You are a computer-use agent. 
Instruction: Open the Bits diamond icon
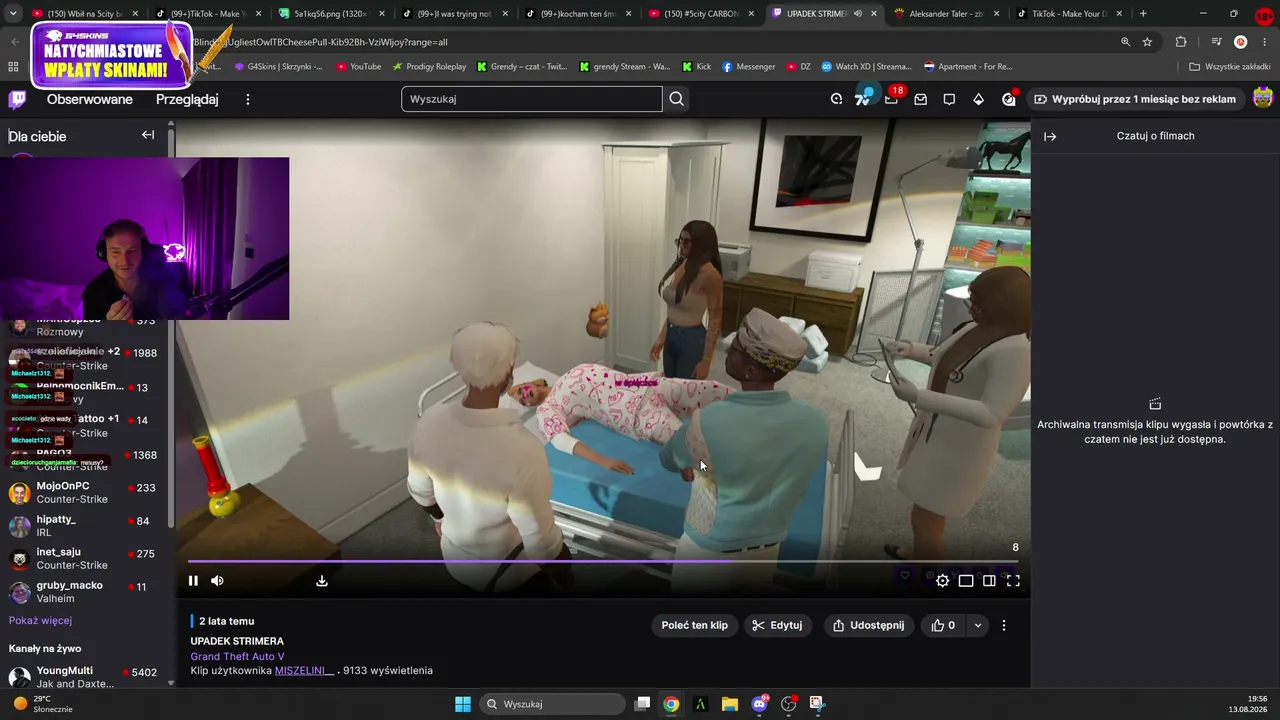pyautogui.click(x=978, y=99)
